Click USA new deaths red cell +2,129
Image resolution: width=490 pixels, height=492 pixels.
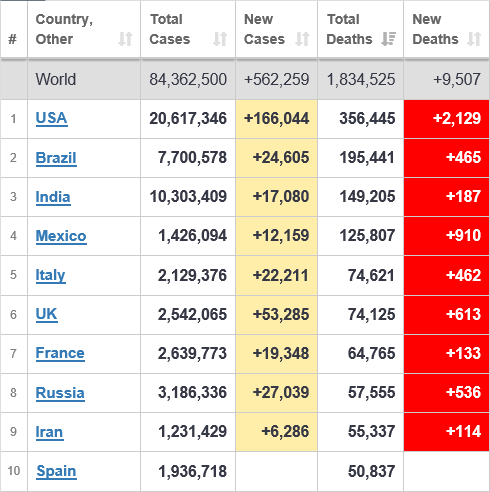446,119
